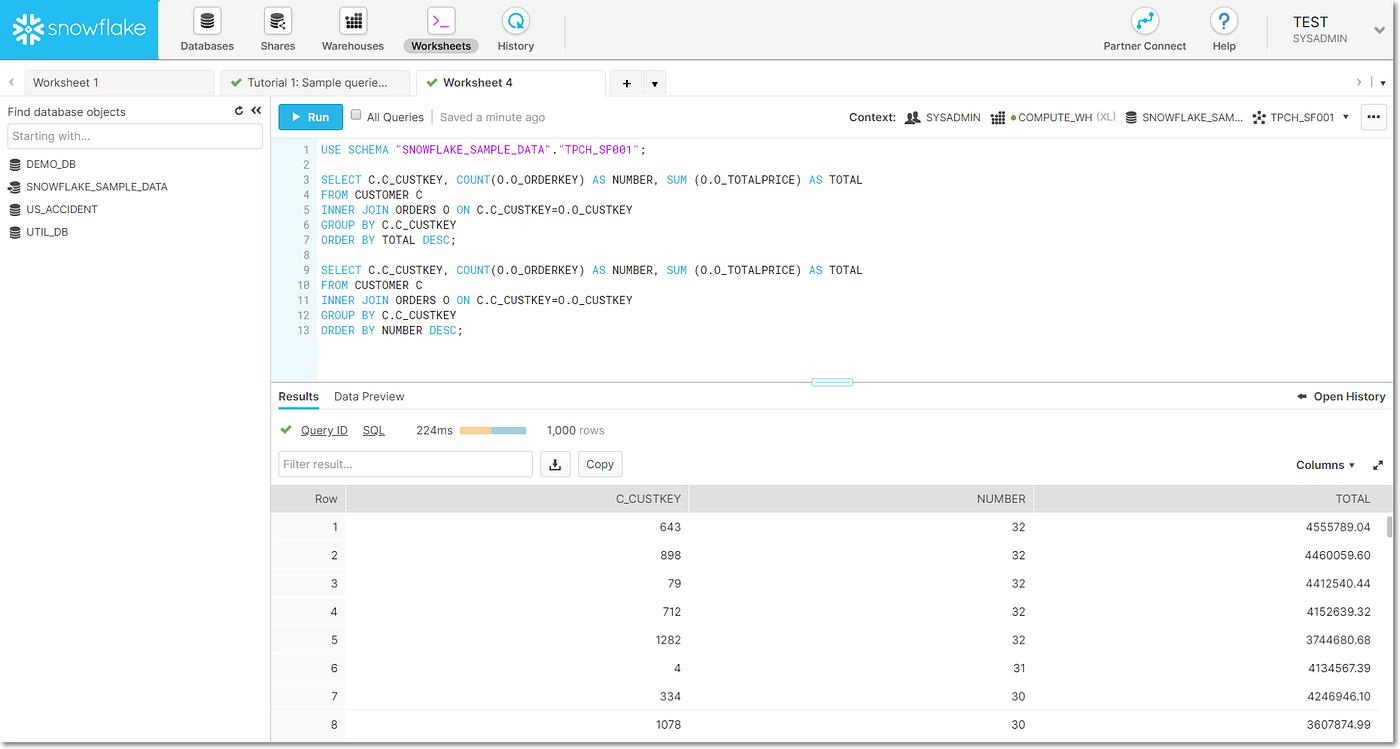The width and height of the screenshot is (1400, 749).
Task: Enable the All Queries checkbox
Action: (x=356, y=116)
